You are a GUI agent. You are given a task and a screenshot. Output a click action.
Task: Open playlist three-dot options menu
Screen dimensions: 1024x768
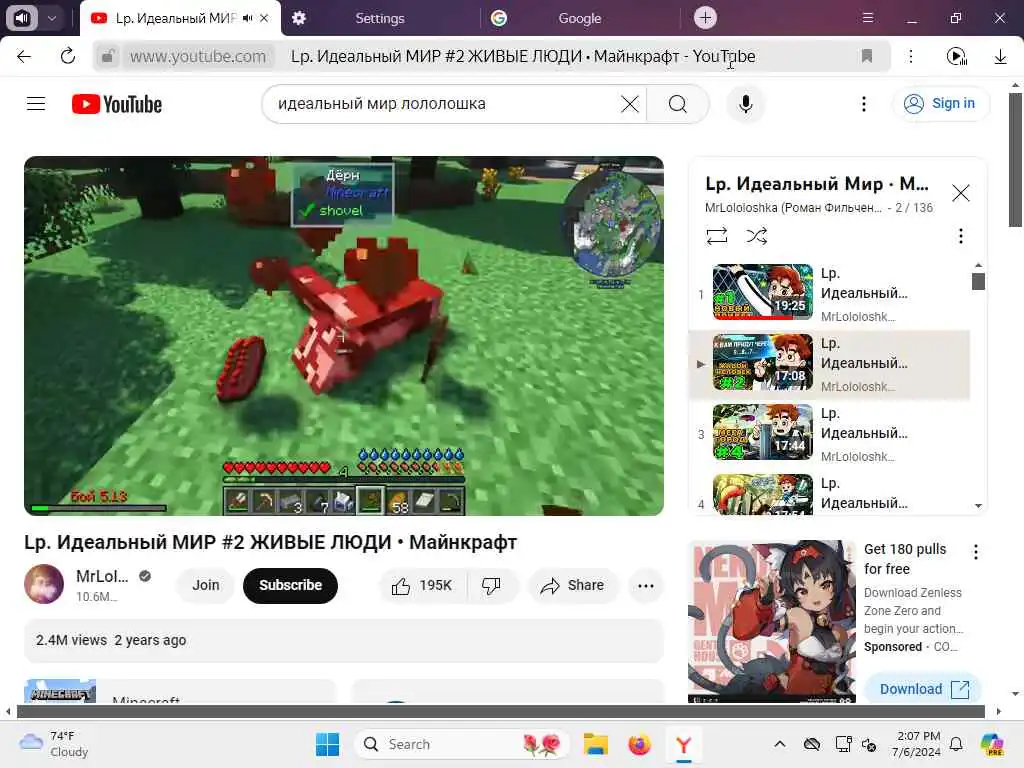click(x=960, y=236)
